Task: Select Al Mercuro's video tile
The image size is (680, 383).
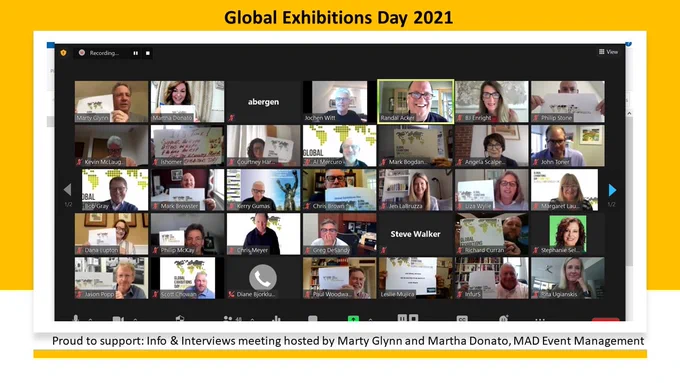Action: coord(339,146)
